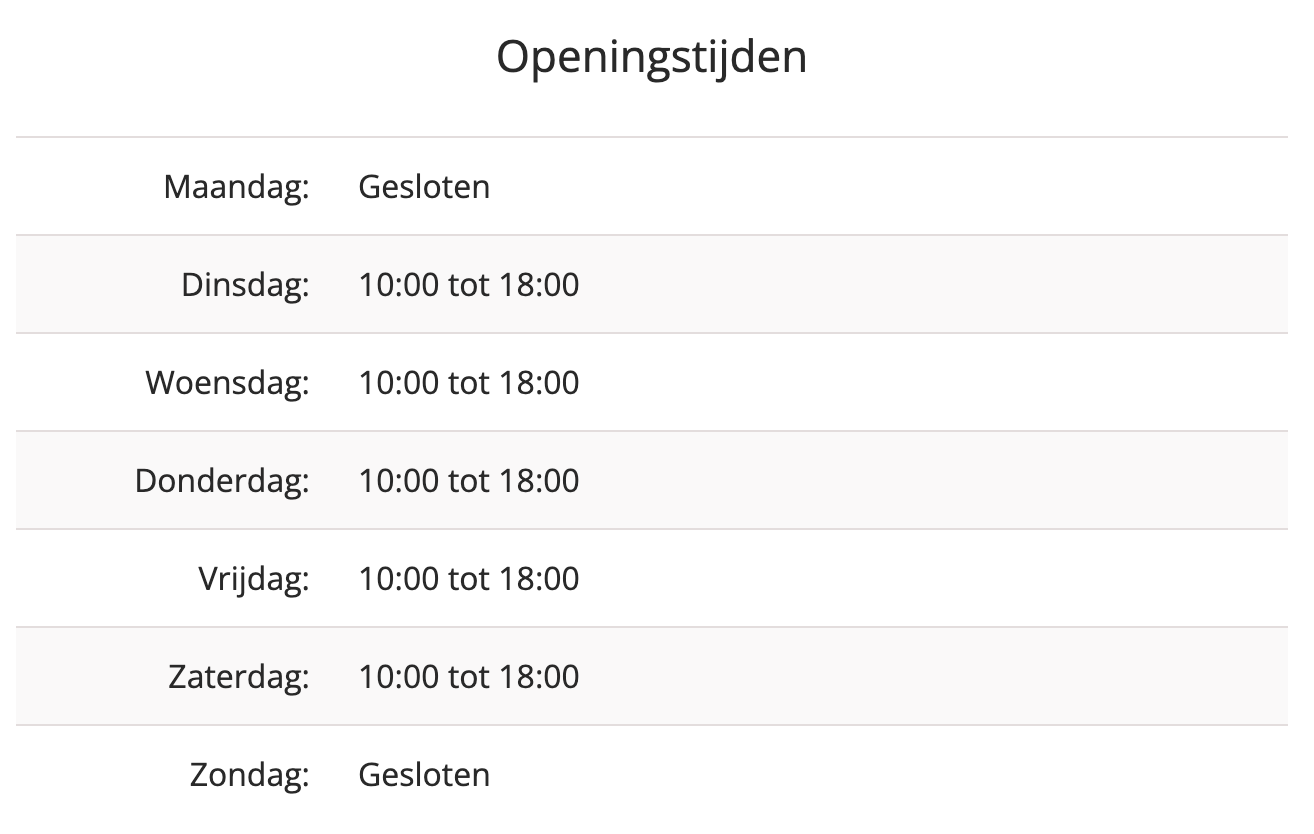
Task: Click the Dinsdag hours 10:00 tot 18:00
Action: (x=469, y=285)
